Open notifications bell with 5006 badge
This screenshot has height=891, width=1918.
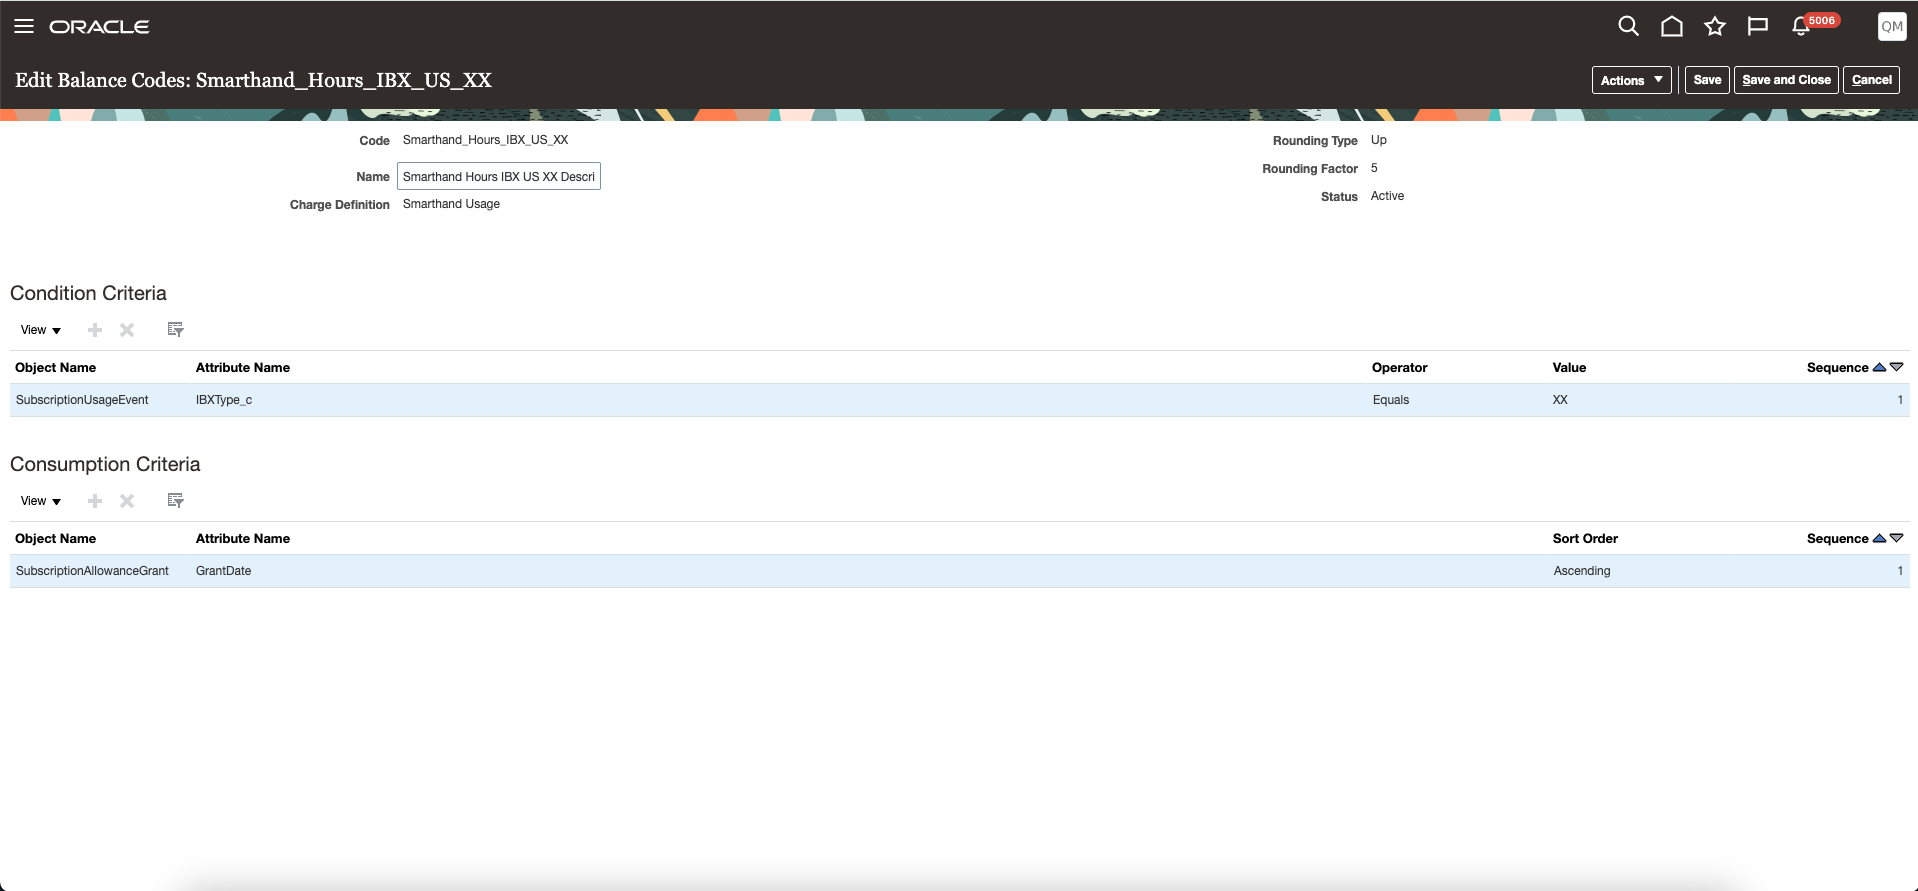[1802, 26]
